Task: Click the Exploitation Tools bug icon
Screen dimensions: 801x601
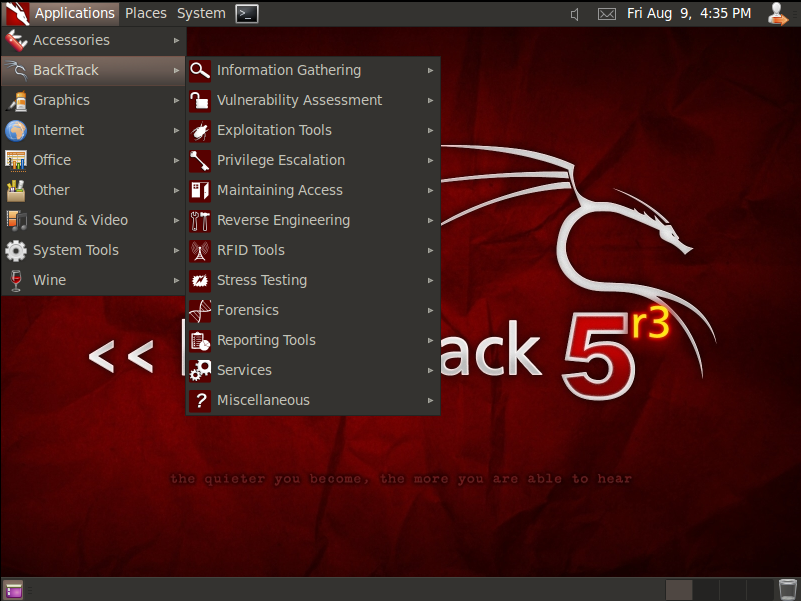Action: [x=200, y=131]
